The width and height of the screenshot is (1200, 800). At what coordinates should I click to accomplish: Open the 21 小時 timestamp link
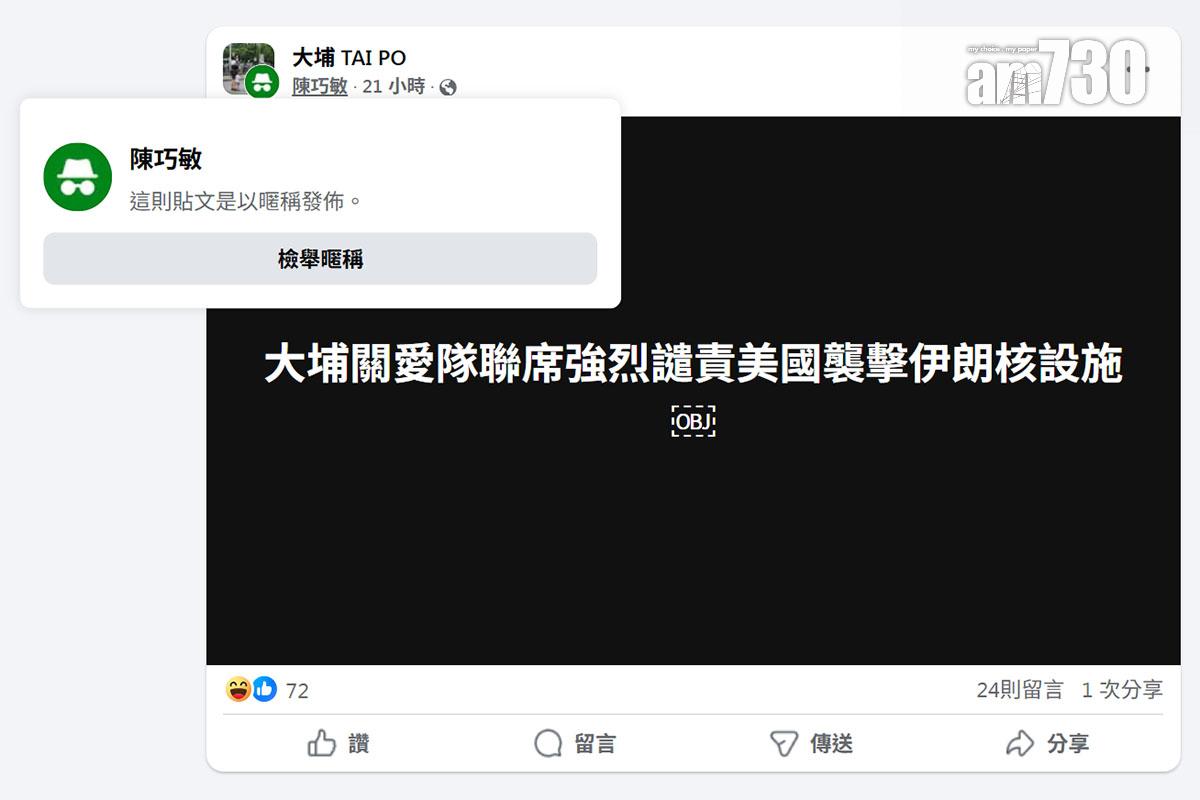pyautogui.click(x=393, y=87)
